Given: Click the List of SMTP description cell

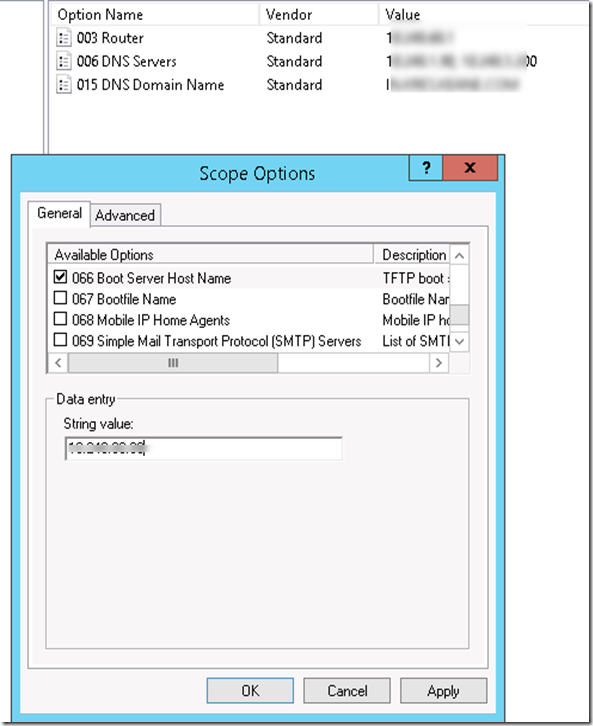Looking at the screenshot, I should click(x=416, y=341).
